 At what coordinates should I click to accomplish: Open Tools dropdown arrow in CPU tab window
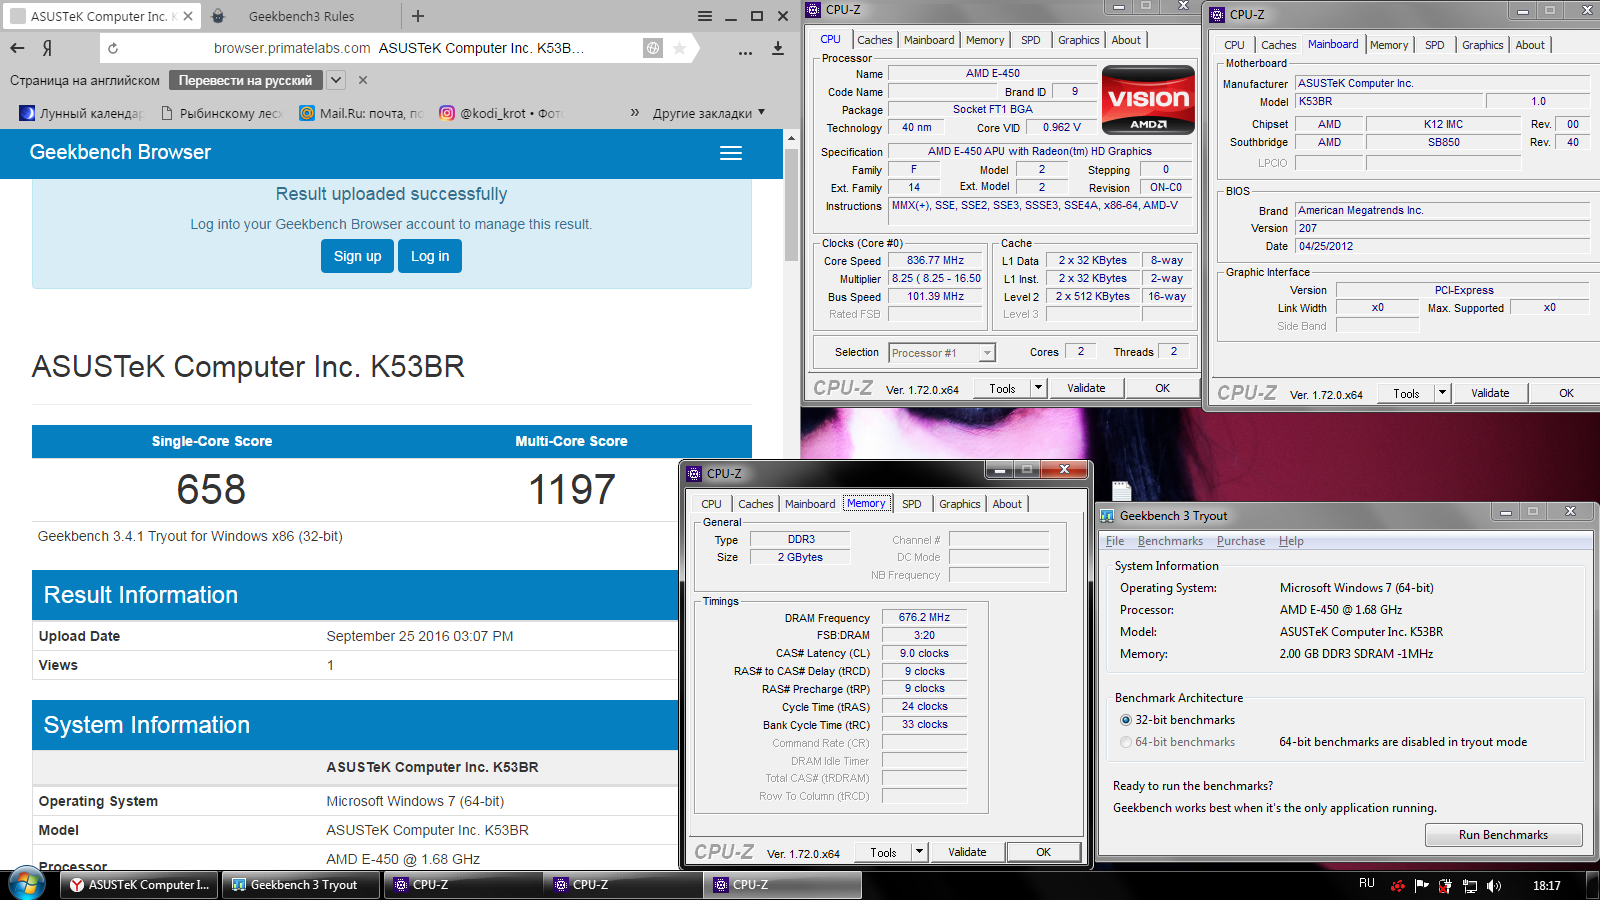[x=1039, y=388]
